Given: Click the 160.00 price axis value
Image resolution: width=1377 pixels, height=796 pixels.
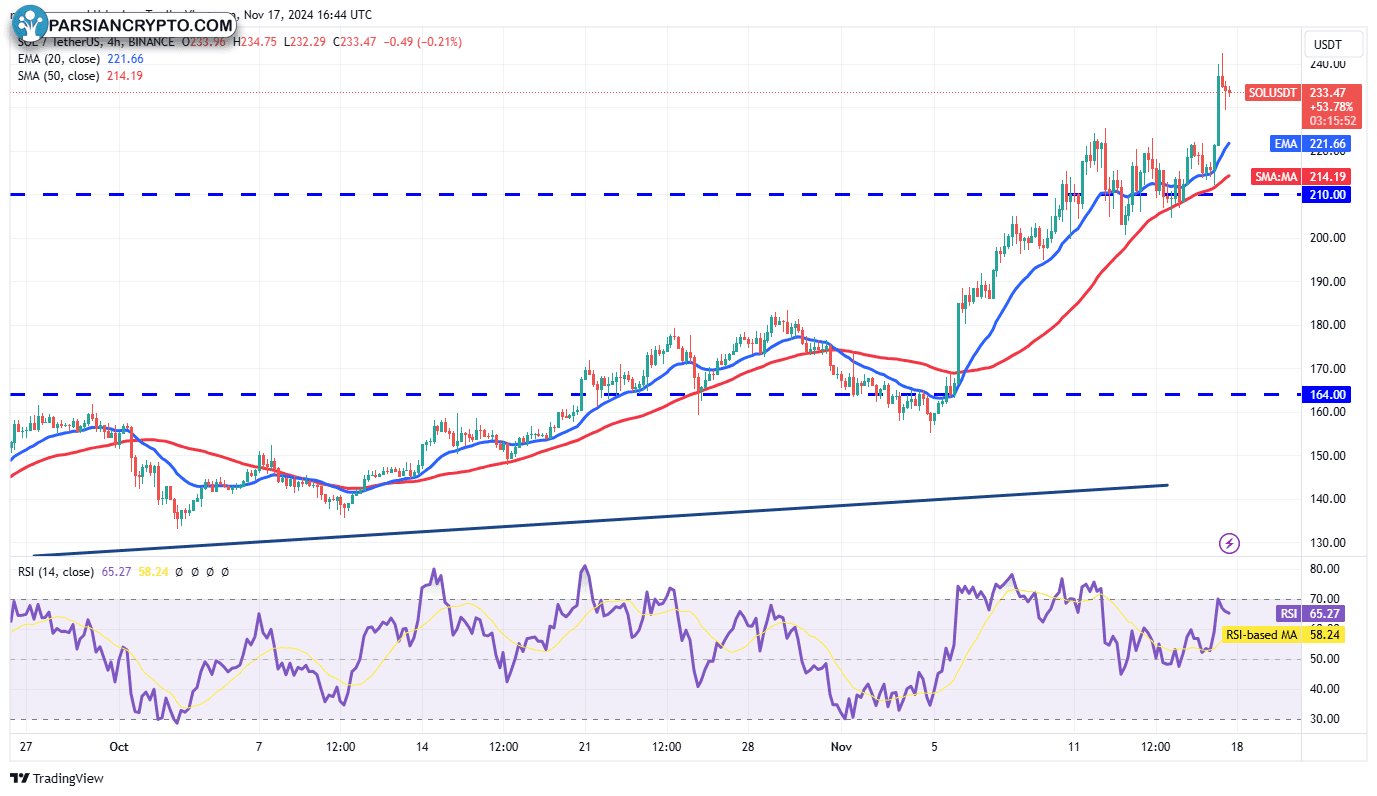Looking at the screenshot, I should click(1328, 412).
